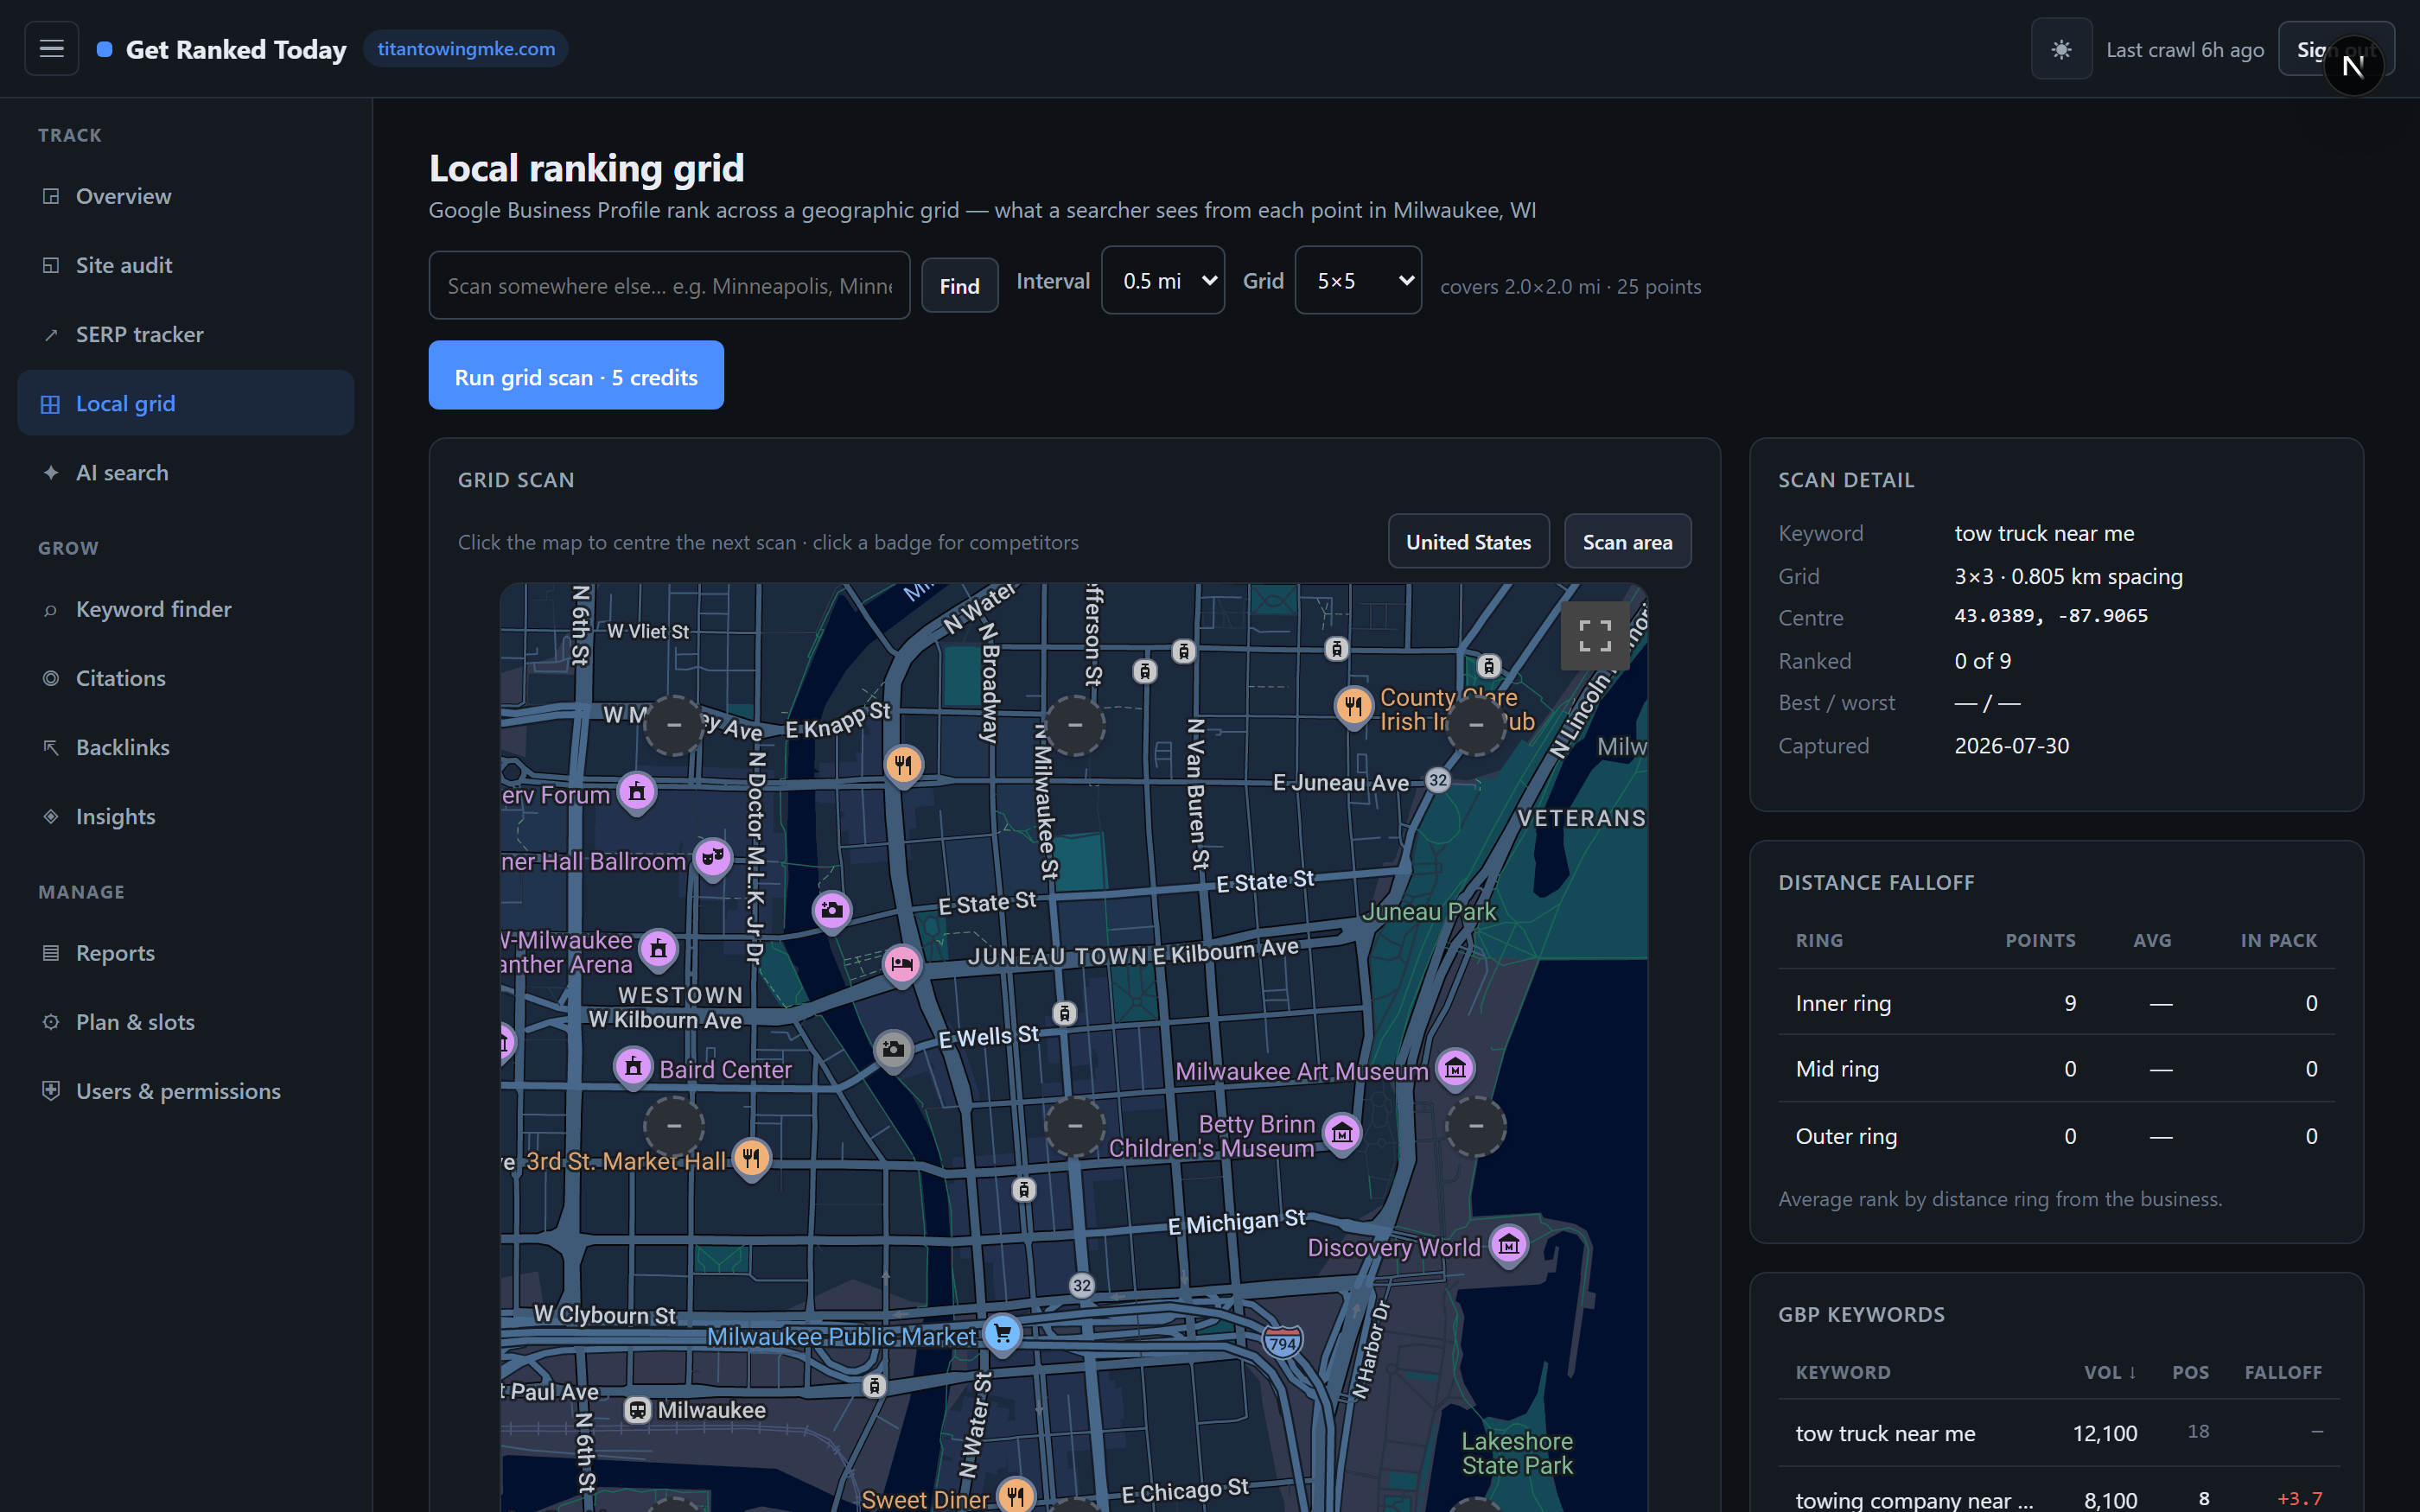Click Discovery World museum pin
The width and height of the screenshot is (2420, 1512).
1509,1246
